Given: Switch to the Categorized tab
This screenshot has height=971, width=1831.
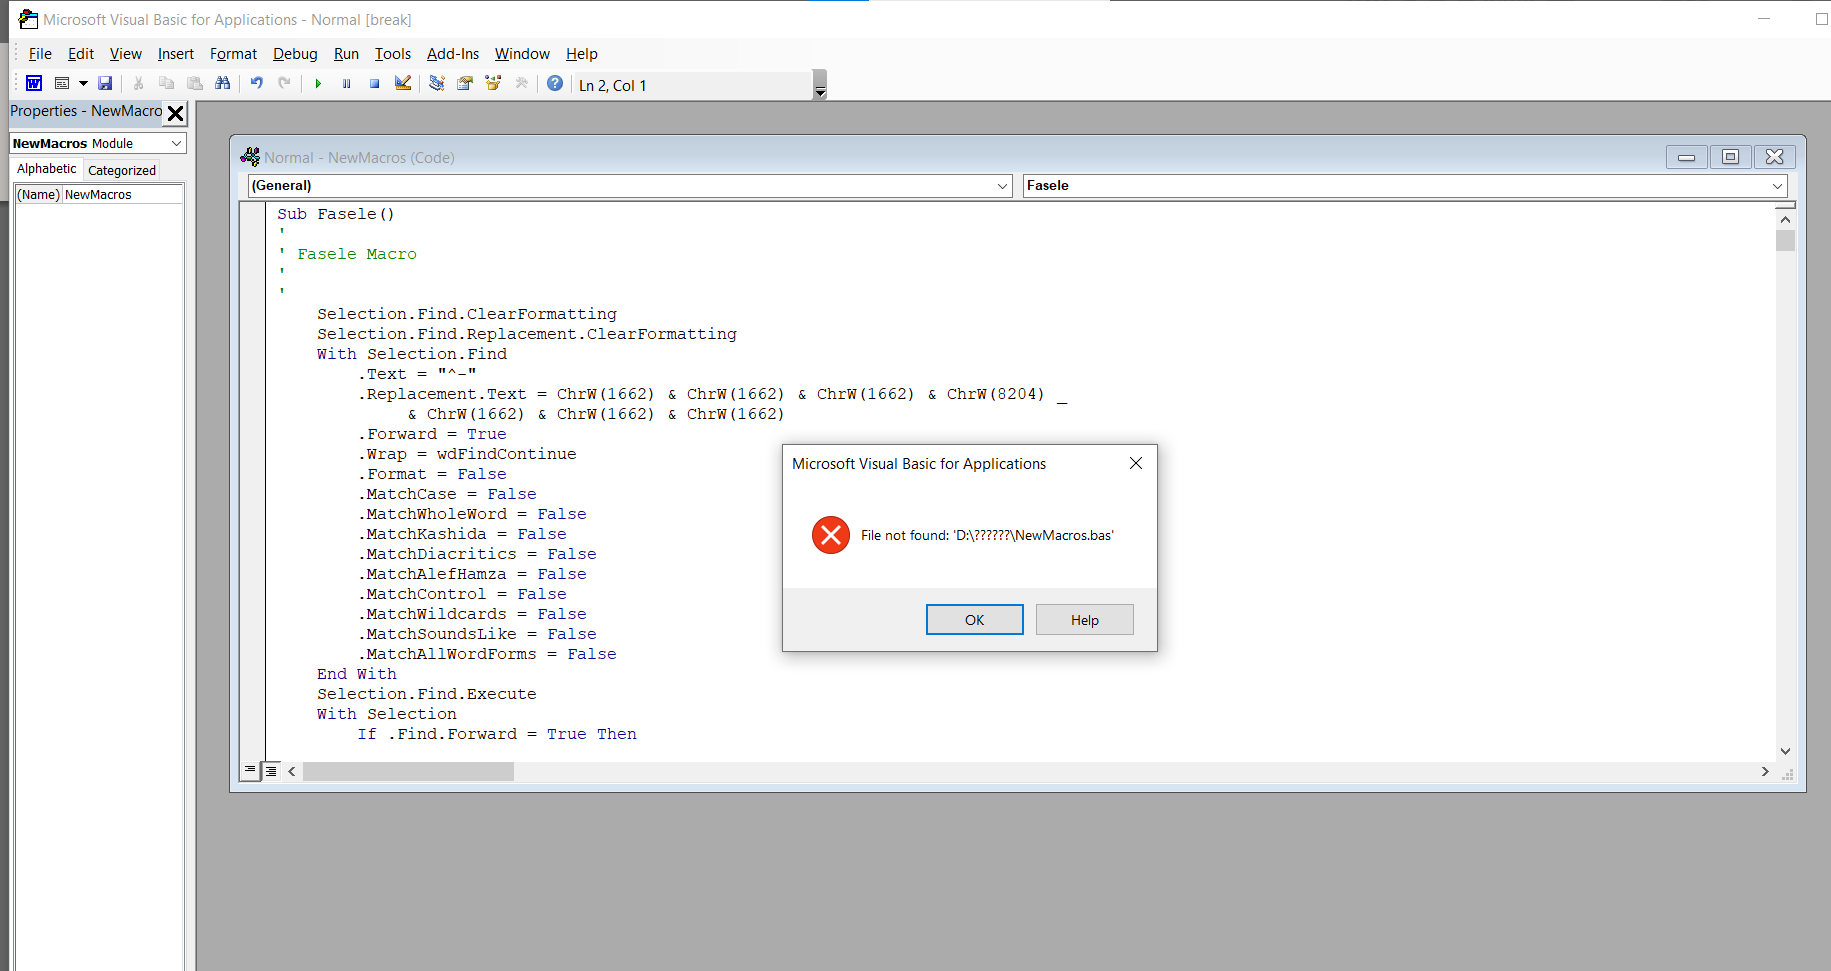Looking at the screenshot, I should coord(122,170).
